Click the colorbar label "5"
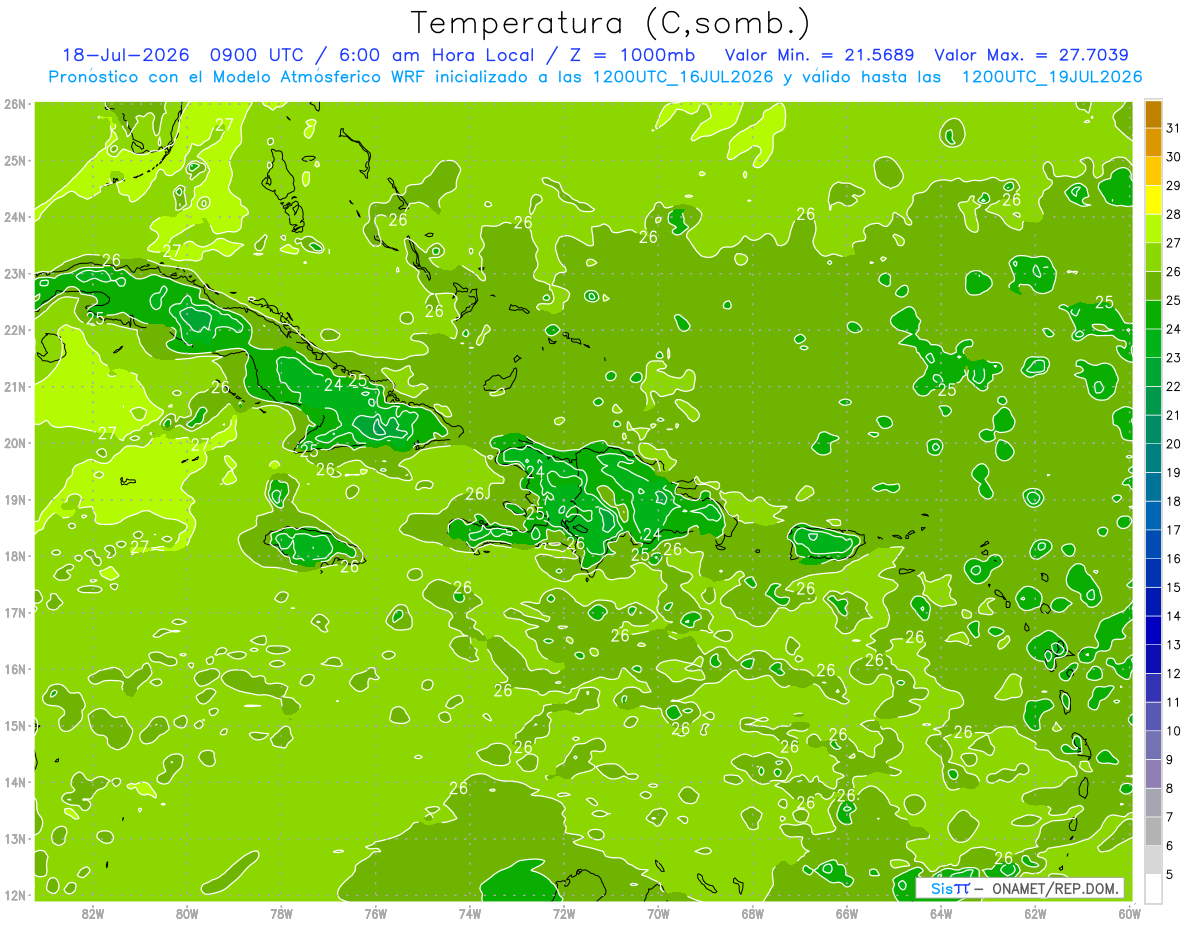 [x=1170, y=874]
